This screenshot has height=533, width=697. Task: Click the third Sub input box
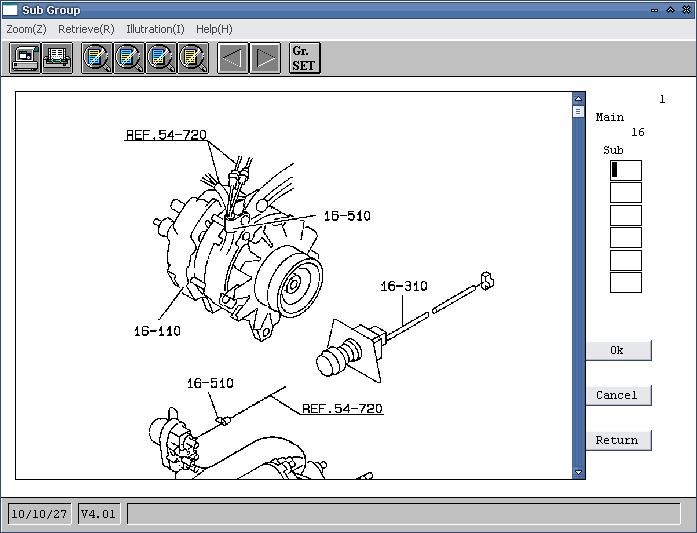point(625,215)
